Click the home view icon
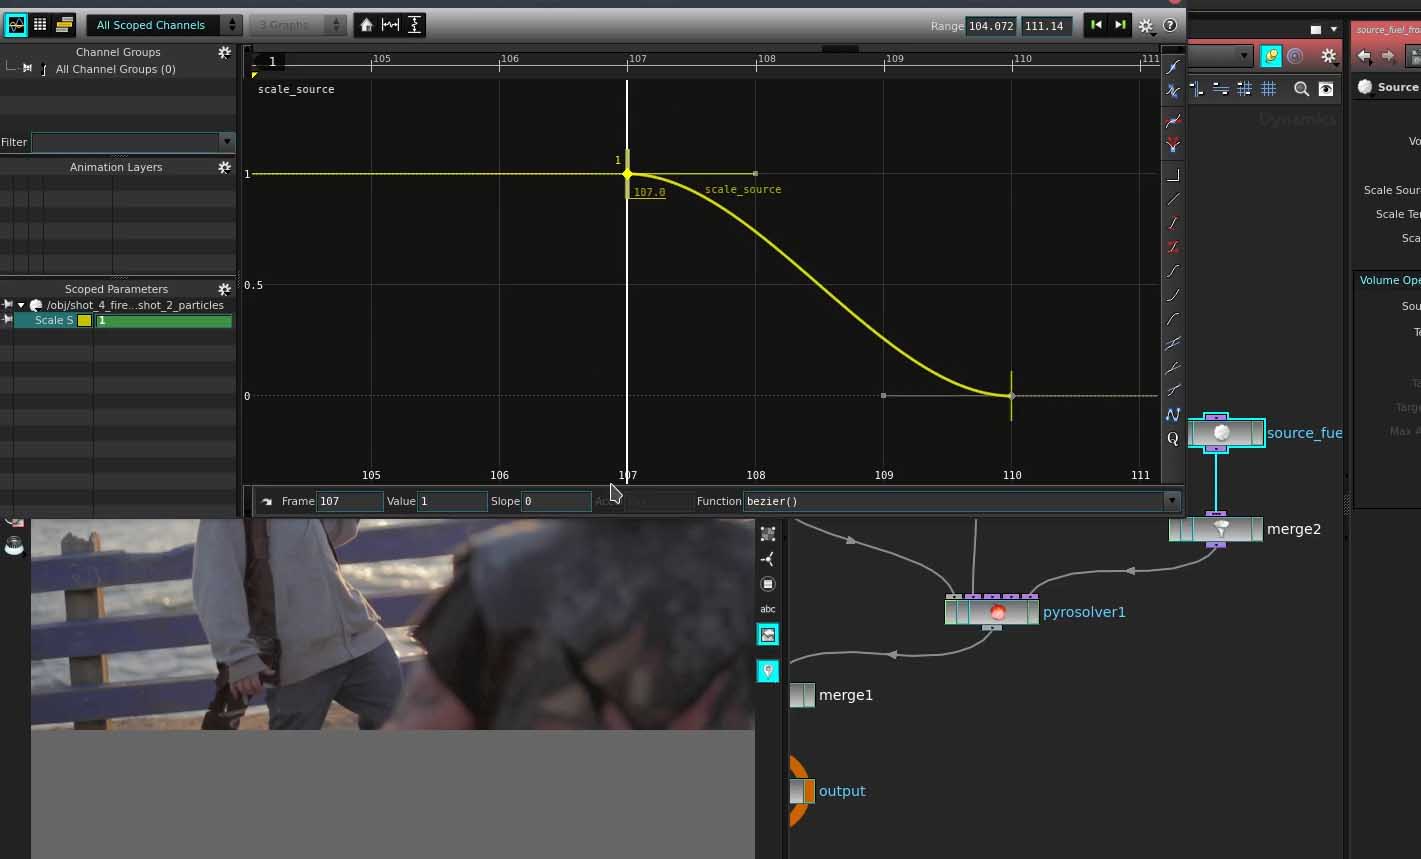The image size is (1421, 859). coord(366,25)
